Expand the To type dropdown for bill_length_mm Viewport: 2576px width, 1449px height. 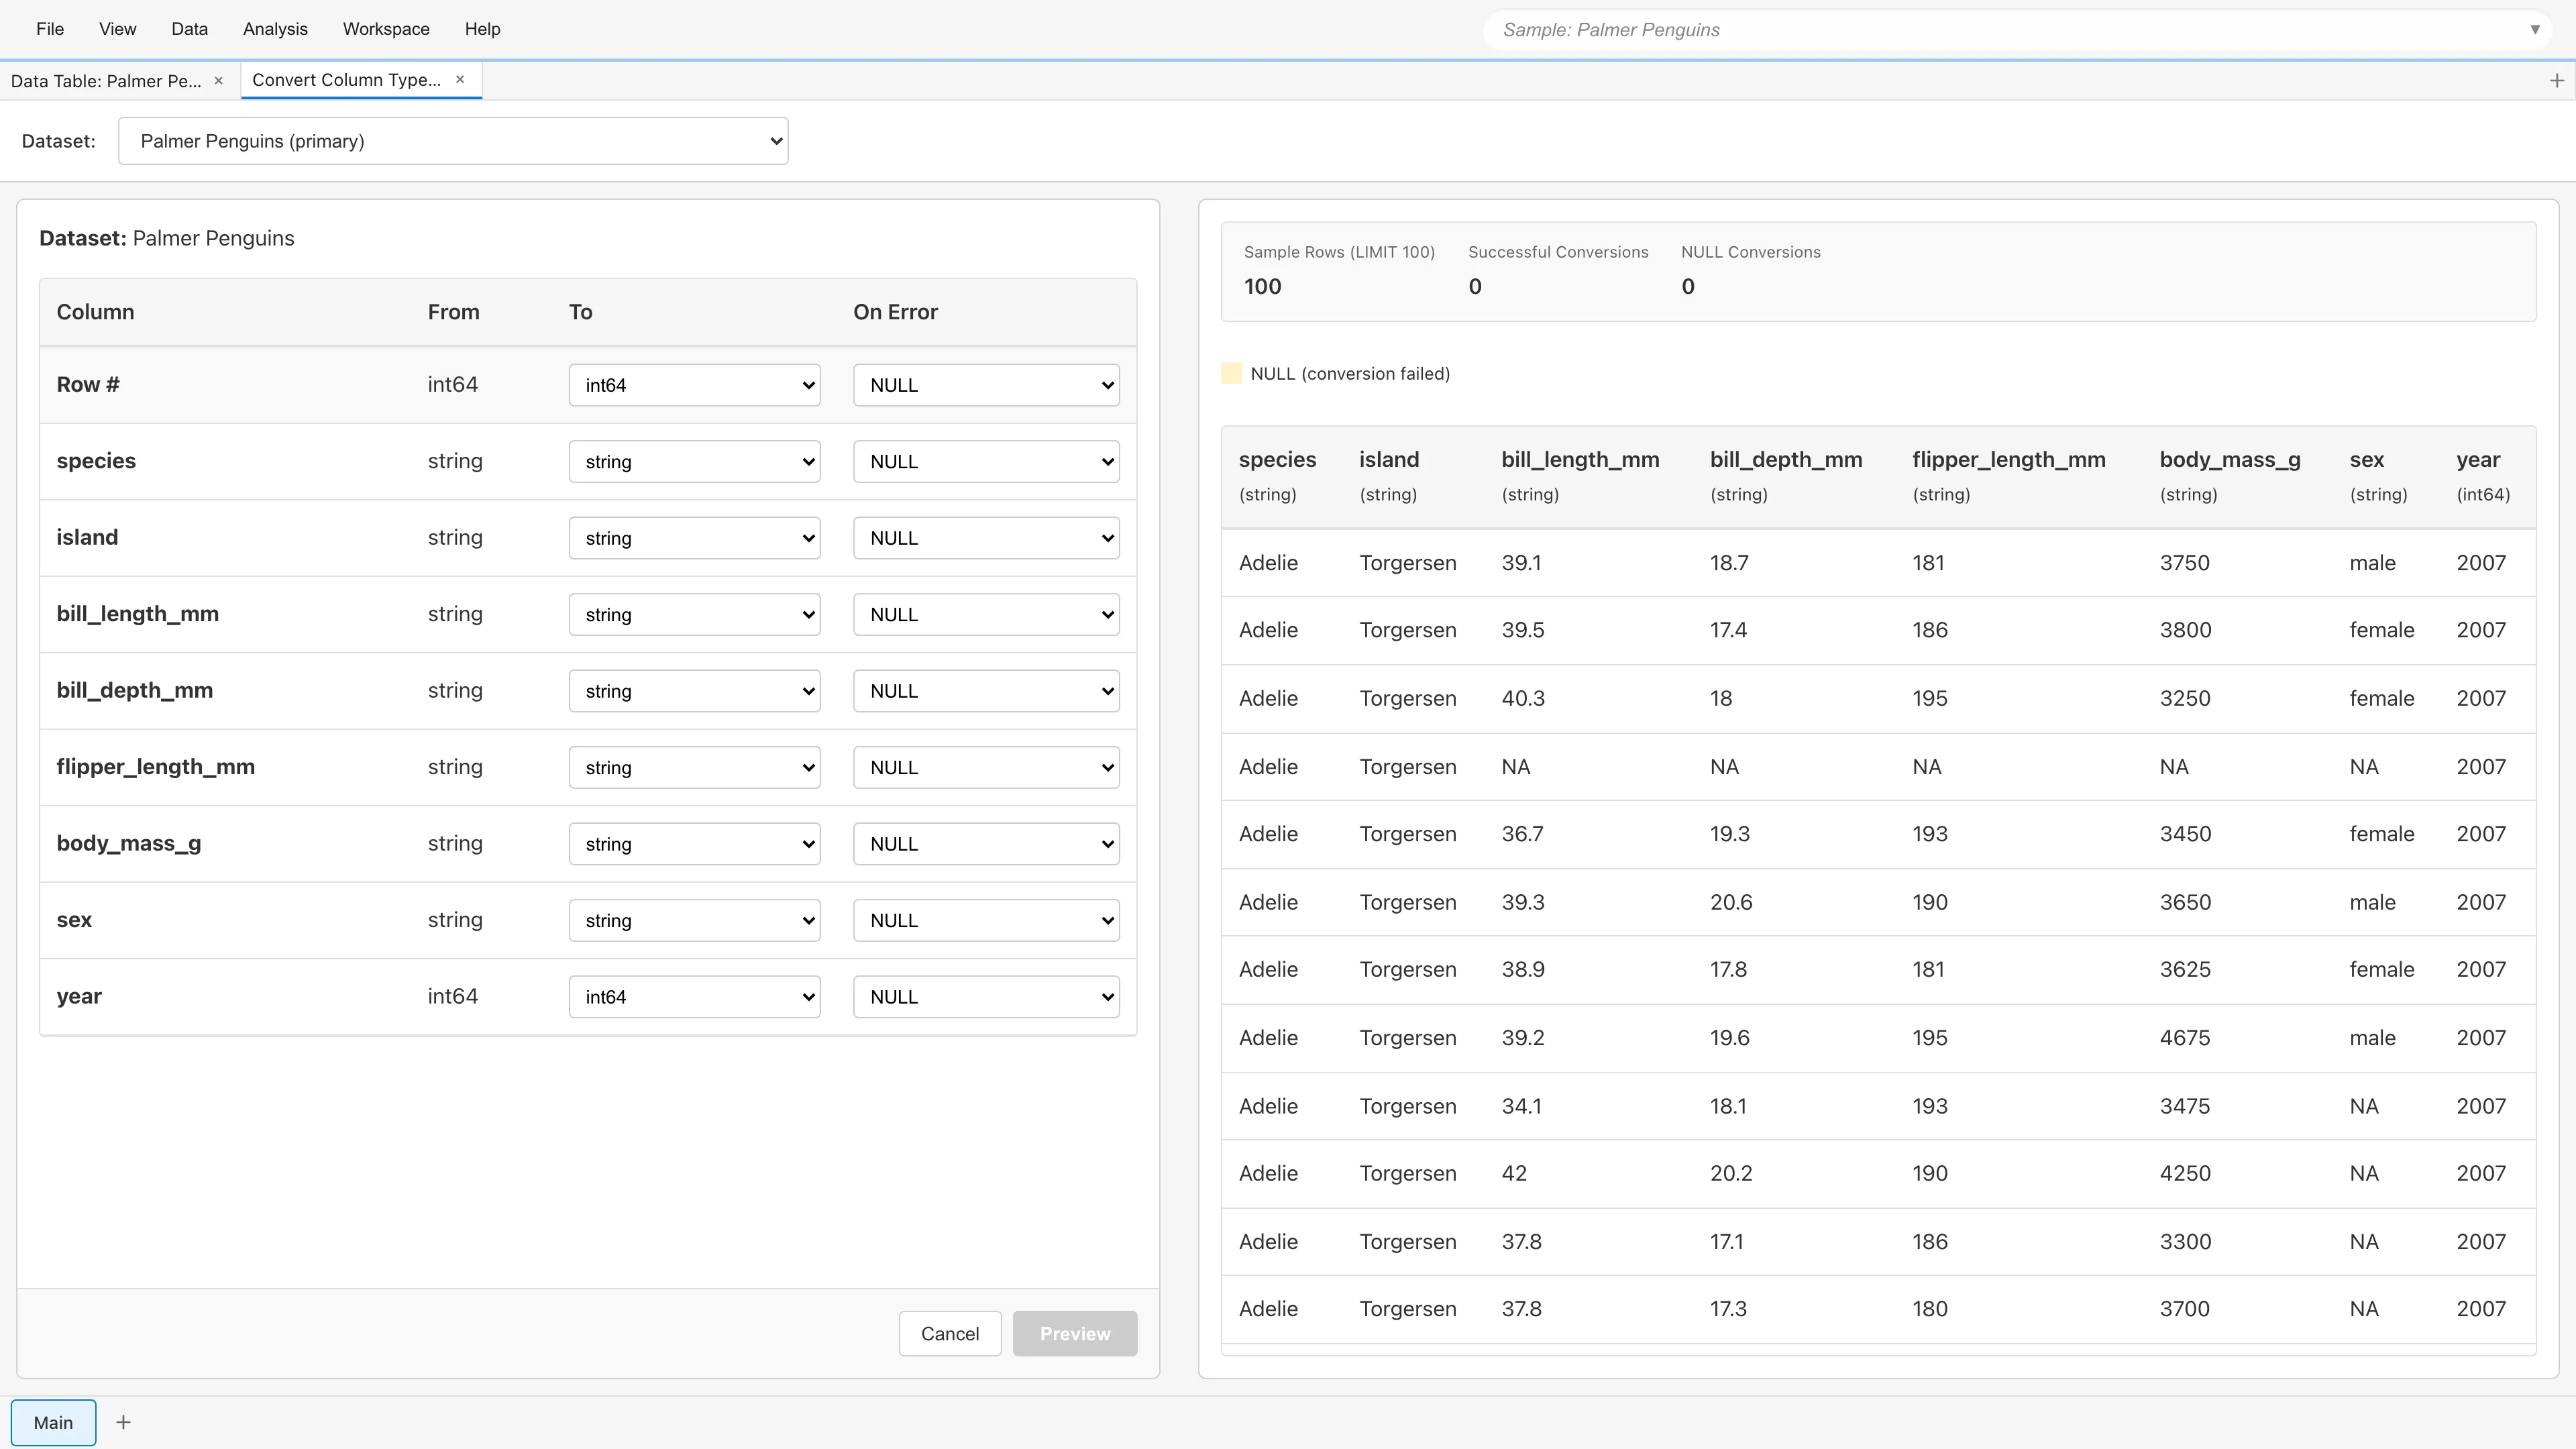point(694,615)
